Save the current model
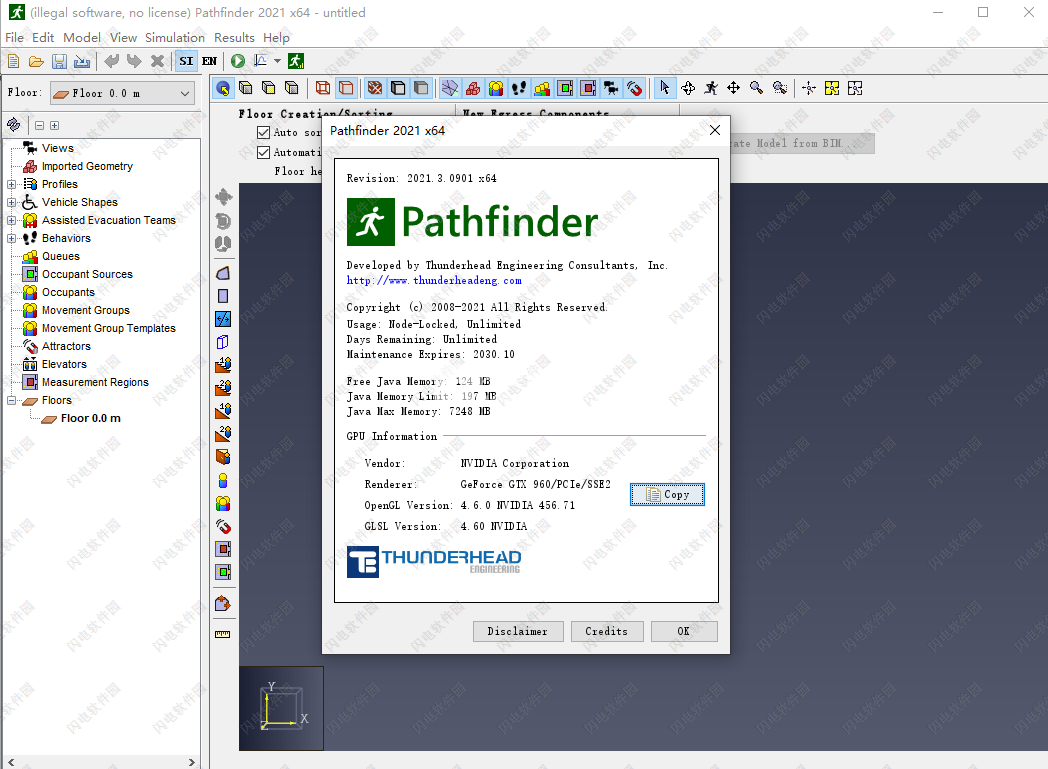 click(59, 60)
